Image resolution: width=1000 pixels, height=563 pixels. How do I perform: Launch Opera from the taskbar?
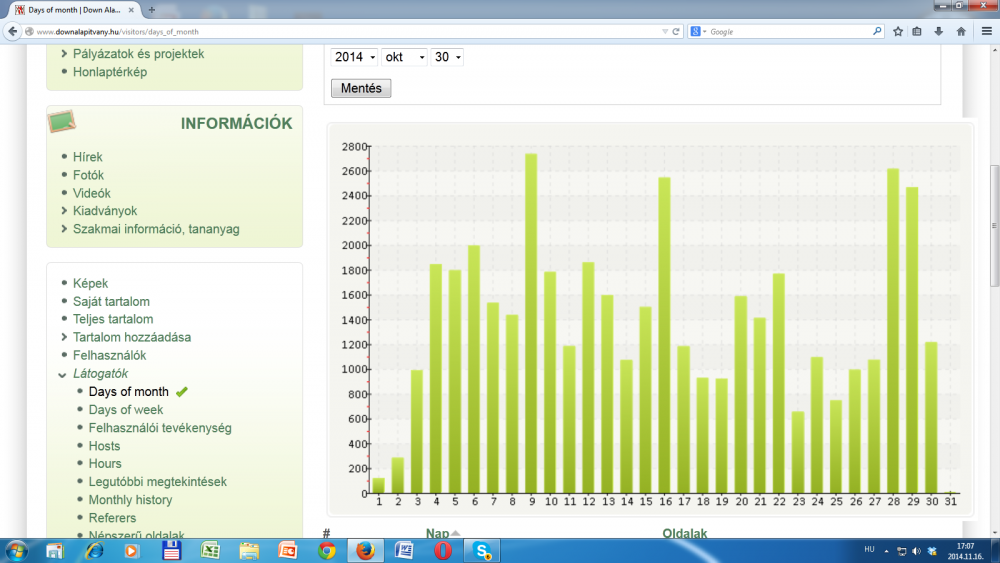tap(442, 550)
